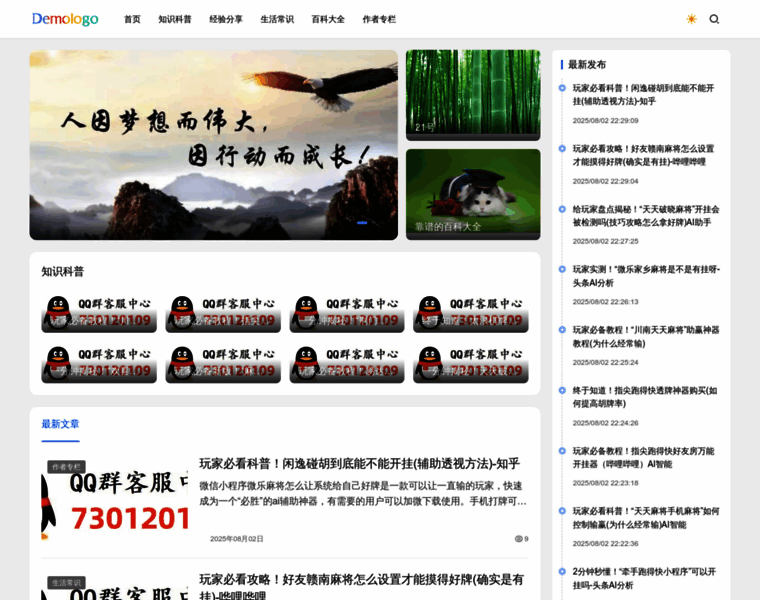
Task: Open the 生活常识 nav item
Action: point(277,19)
